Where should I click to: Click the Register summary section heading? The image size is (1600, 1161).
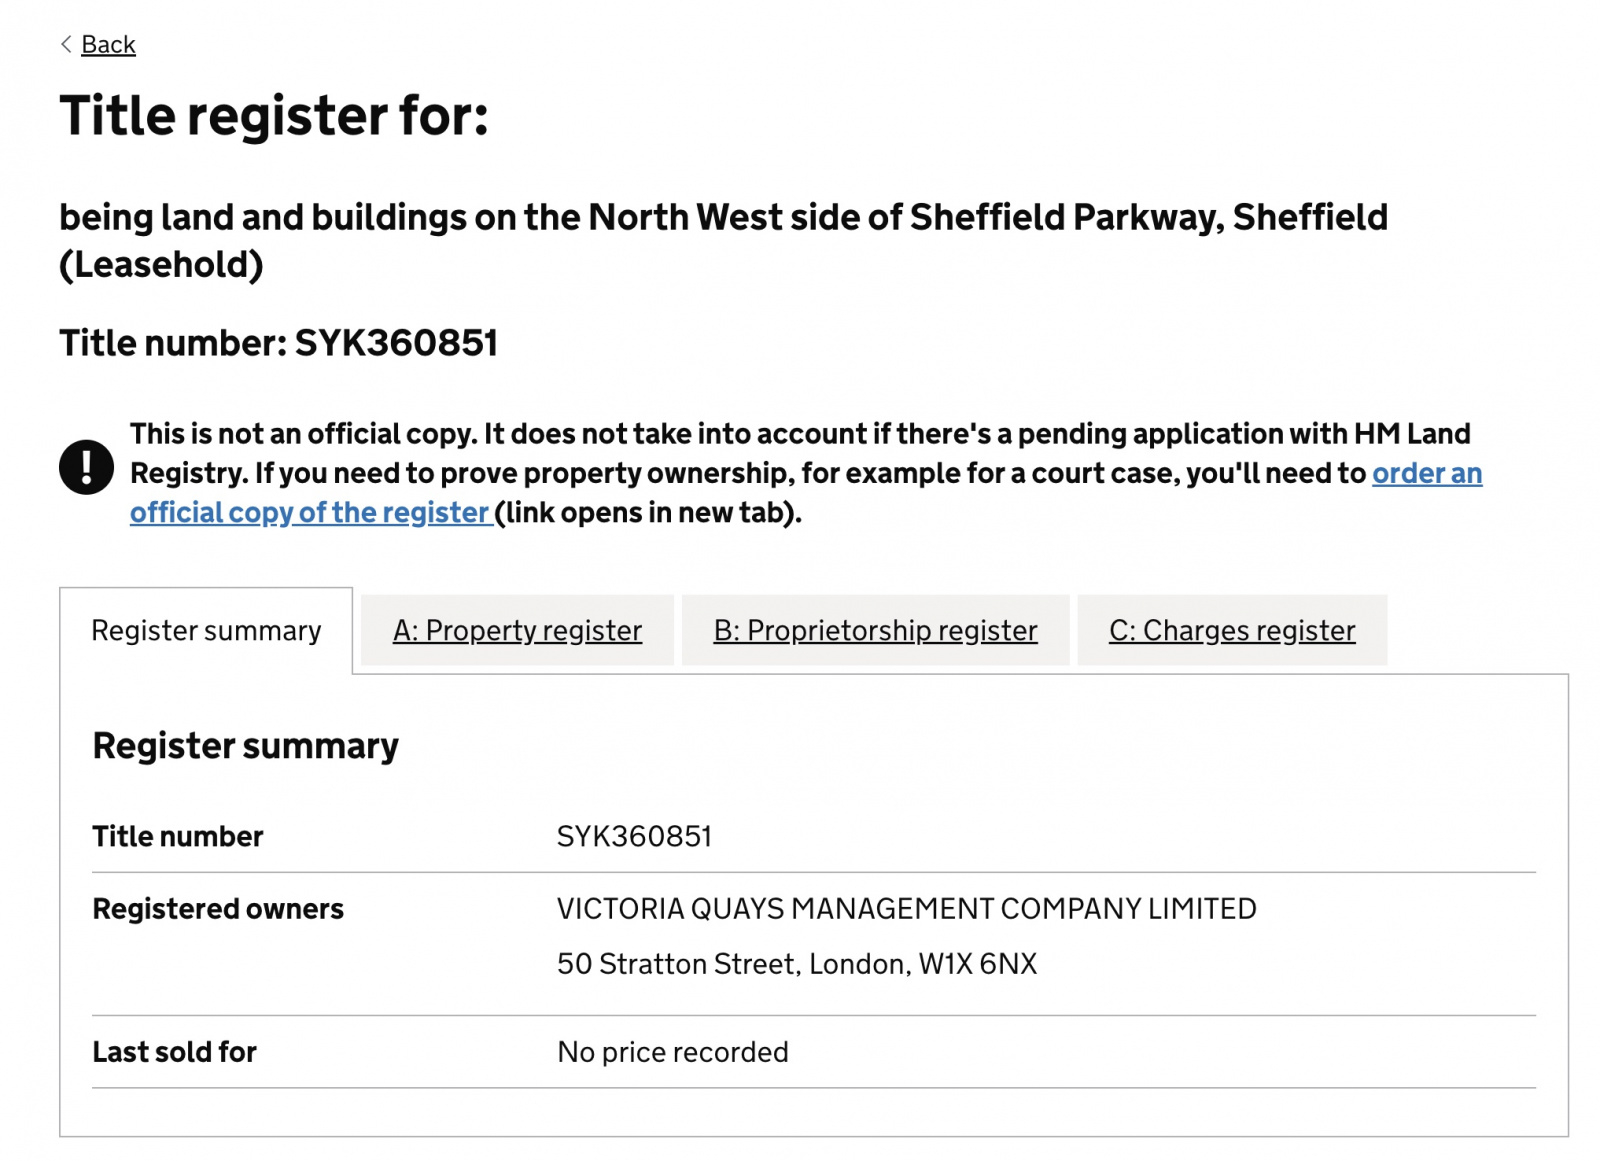(245, 746)
